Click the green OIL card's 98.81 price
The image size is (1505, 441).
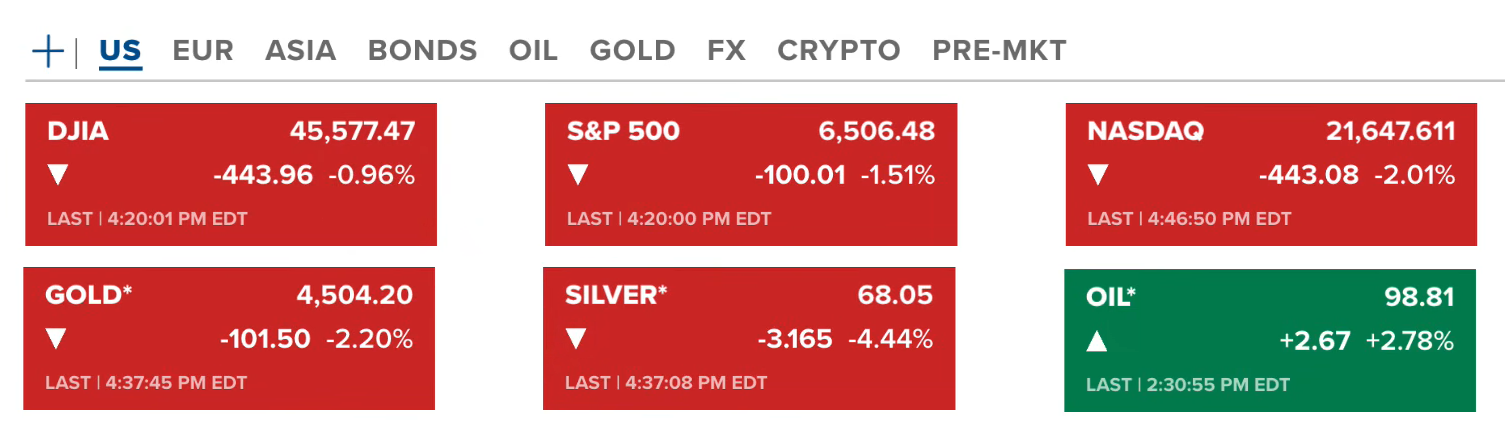1419,297
